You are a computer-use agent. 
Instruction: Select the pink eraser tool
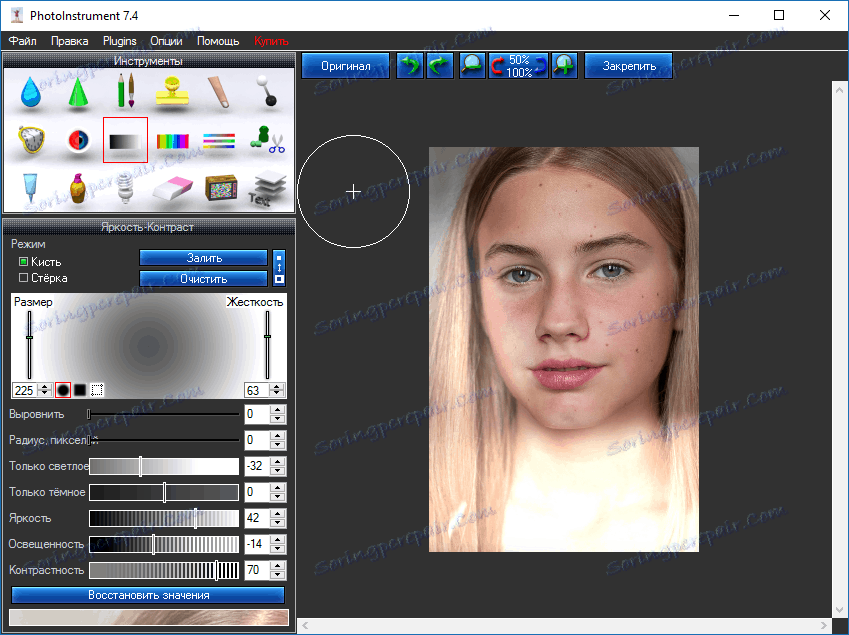coord(173,187)
